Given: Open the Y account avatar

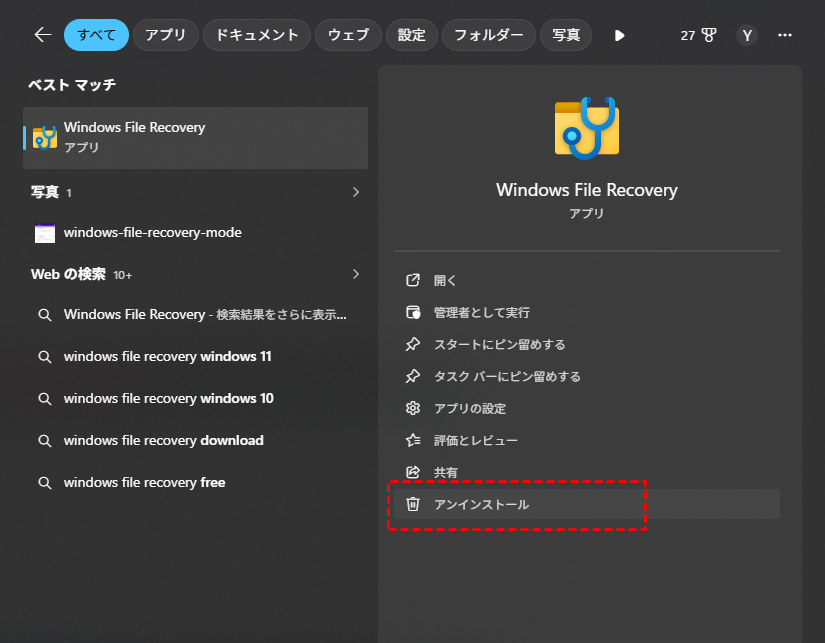Looking at the screenshot, I should pyautogui.click(x=747, y=35).
